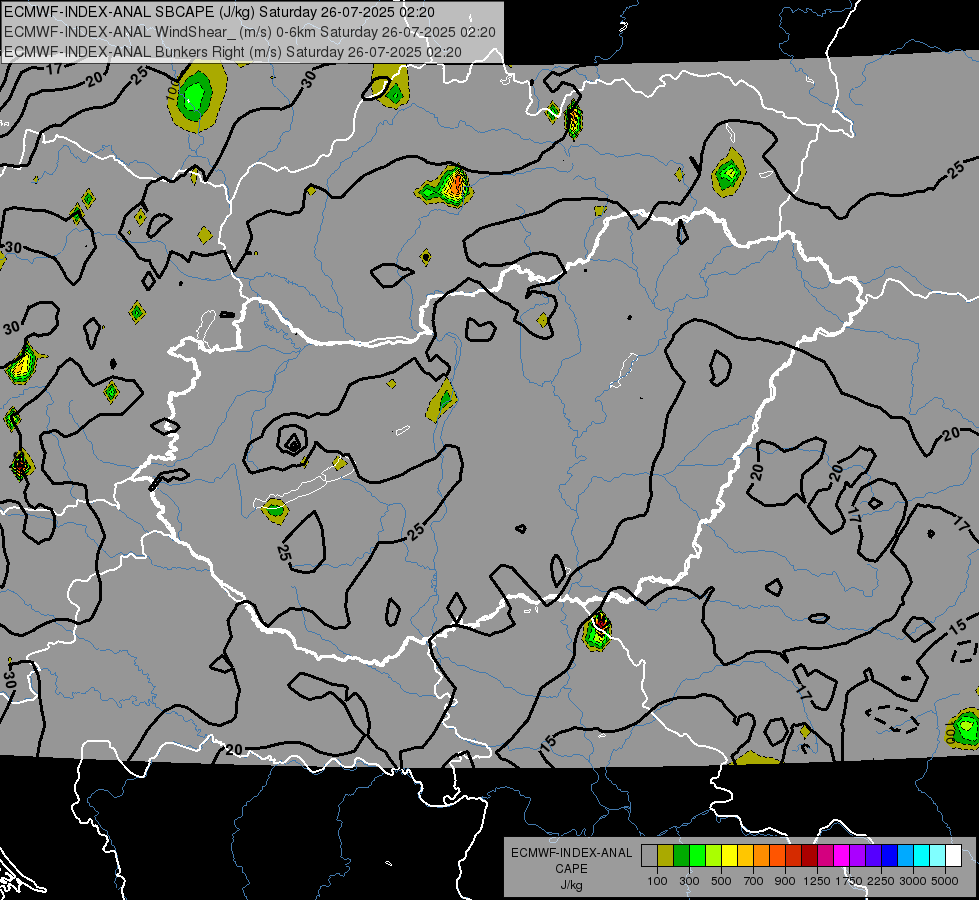Click the 1750 legend scale value

tap(849, 881)
